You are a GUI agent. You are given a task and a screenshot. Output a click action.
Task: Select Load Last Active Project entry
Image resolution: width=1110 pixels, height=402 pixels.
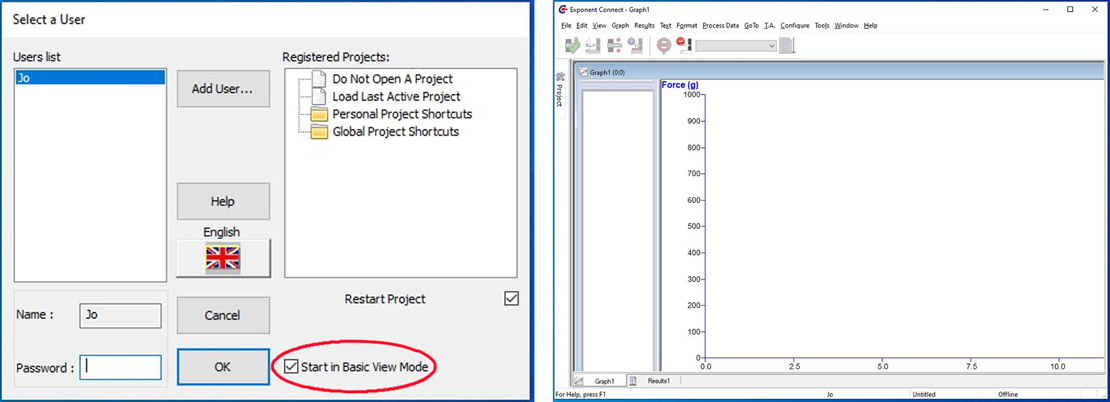click(x=396, y=96)
